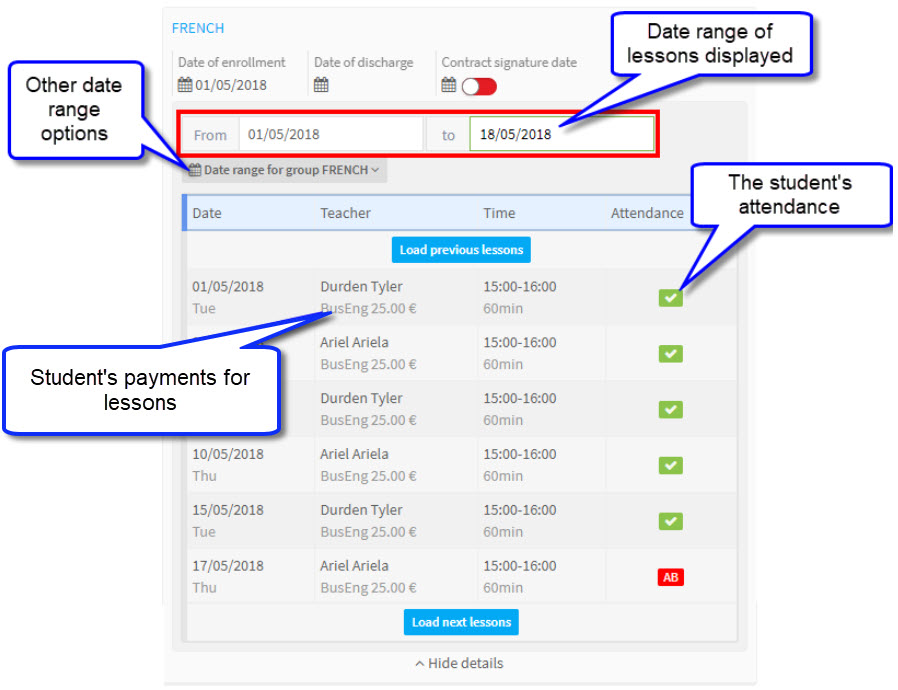Toggle the Contract signature date switch
Screen dimensions: 898x690
click(479, 87)
